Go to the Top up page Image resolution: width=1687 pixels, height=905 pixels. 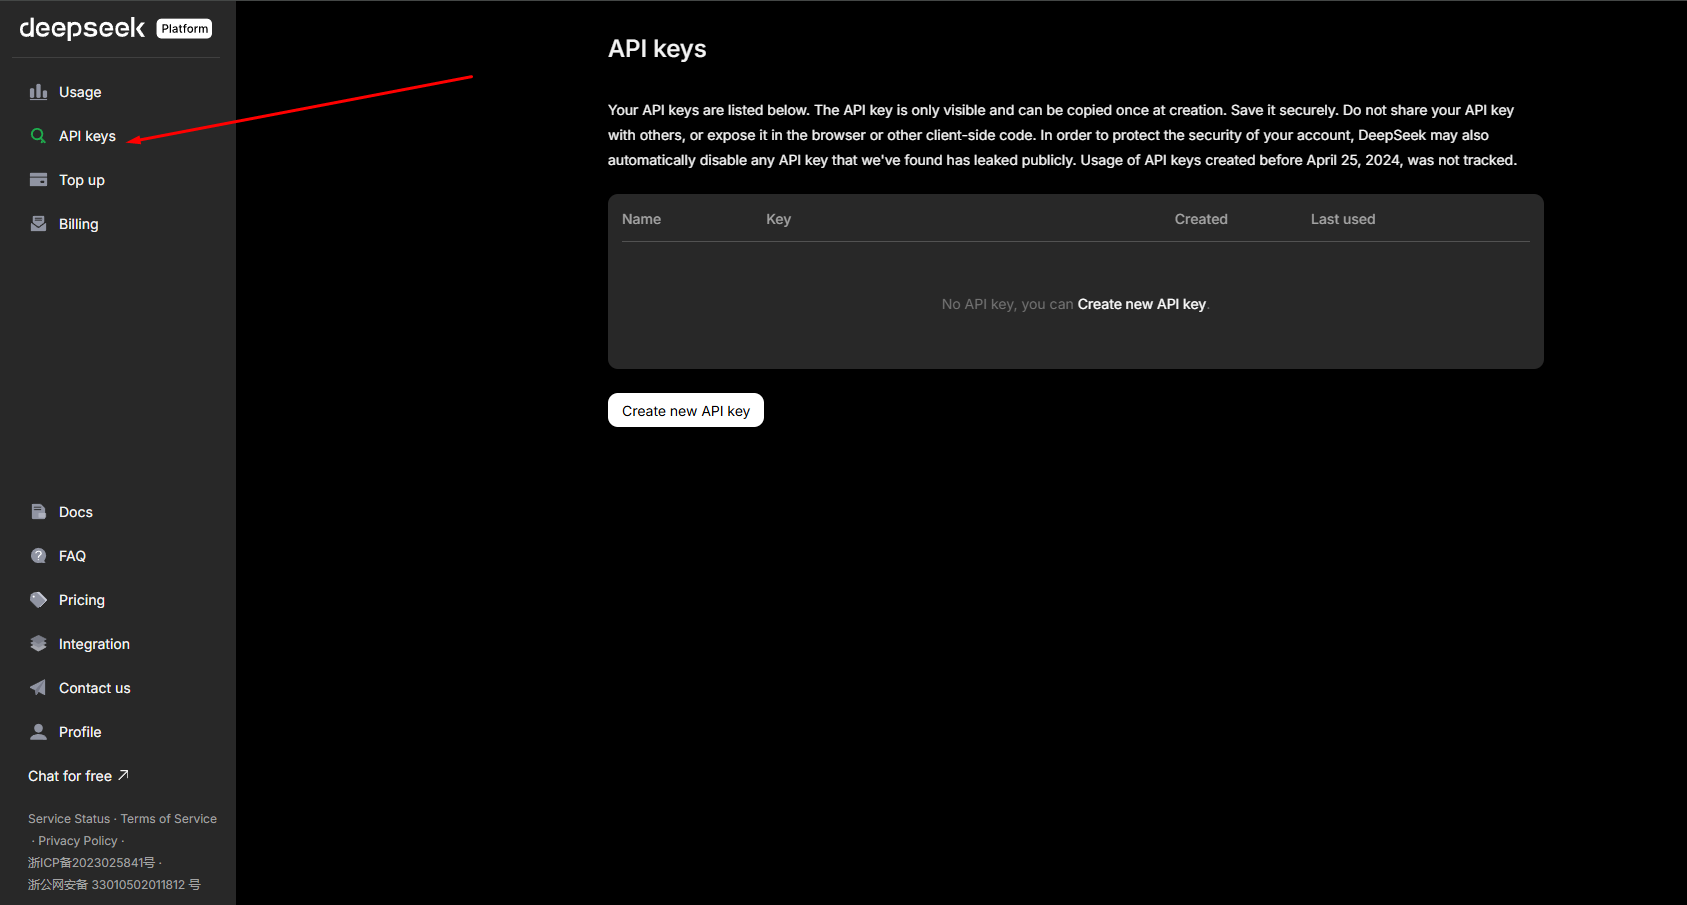coord(82,180)
